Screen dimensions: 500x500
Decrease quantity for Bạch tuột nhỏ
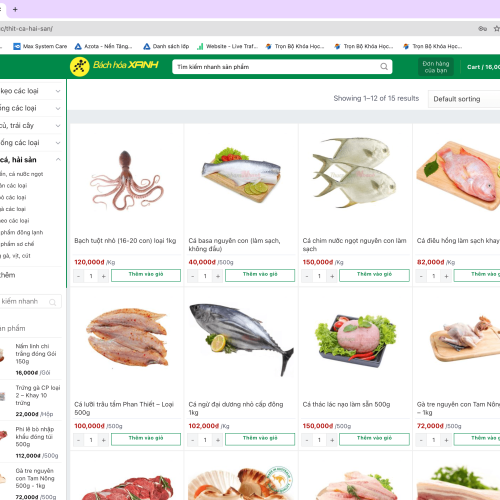[x=78, y=276]
